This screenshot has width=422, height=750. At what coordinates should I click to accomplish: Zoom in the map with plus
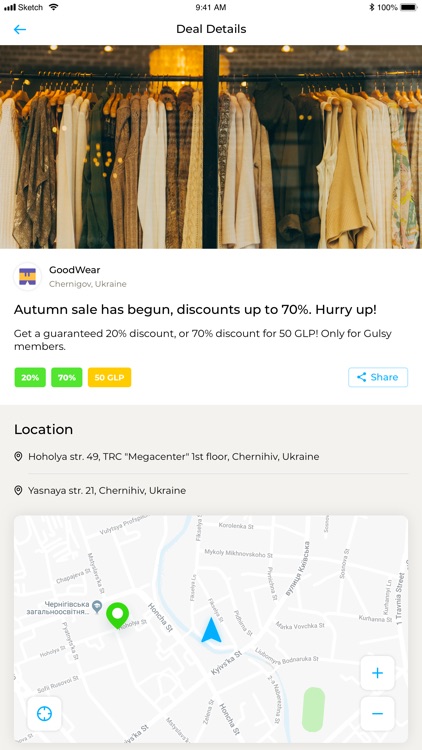[x=378, y=673]
